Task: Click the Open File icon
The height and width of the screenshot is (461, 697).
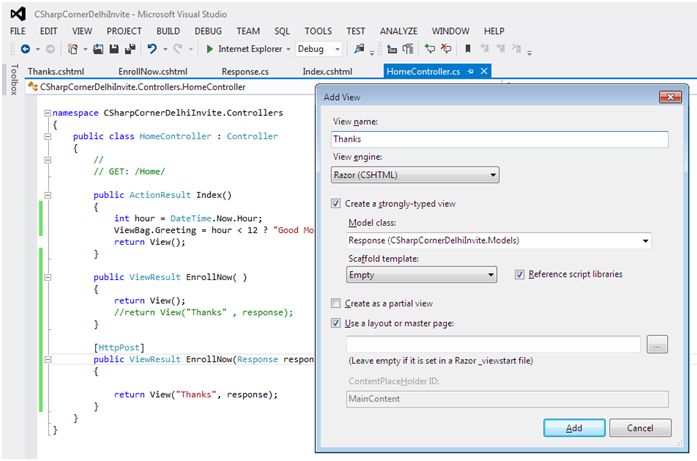Action: coord(98,48)
